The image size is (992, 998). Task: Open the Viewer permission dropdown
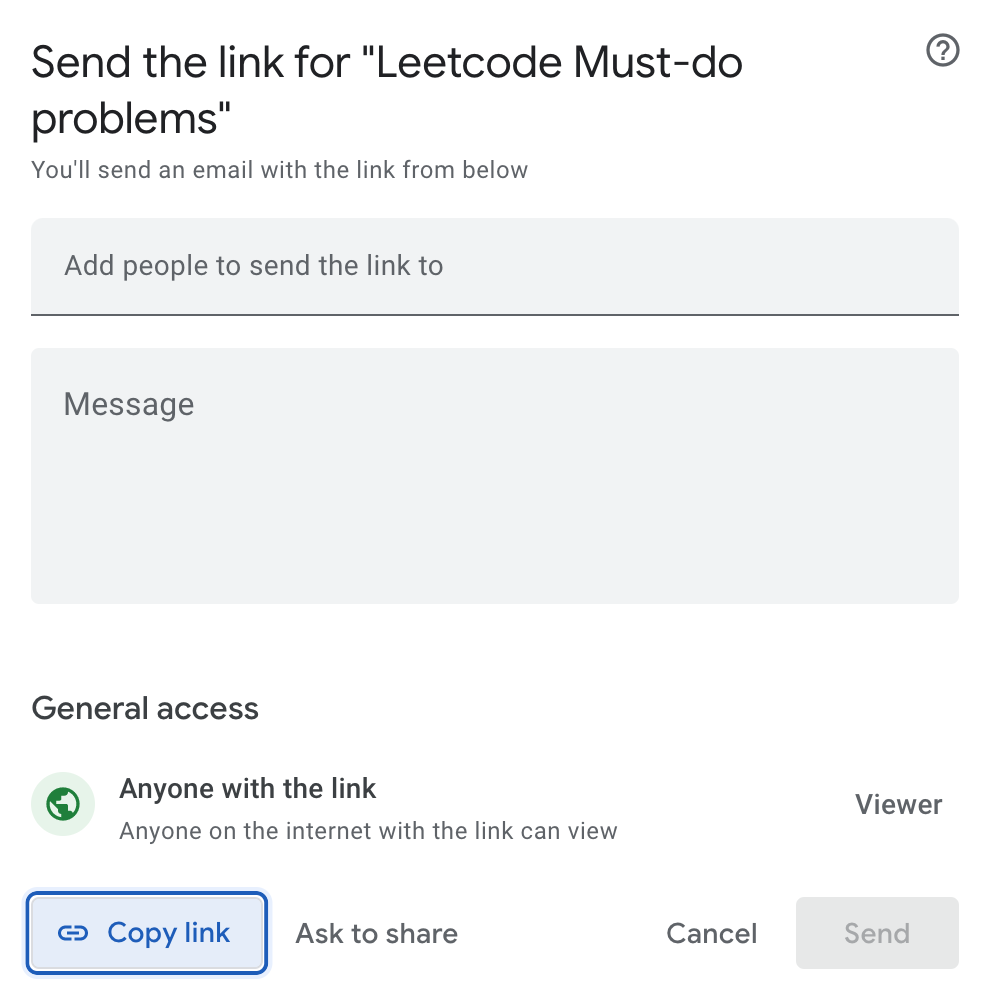click(x=897, y=804)
